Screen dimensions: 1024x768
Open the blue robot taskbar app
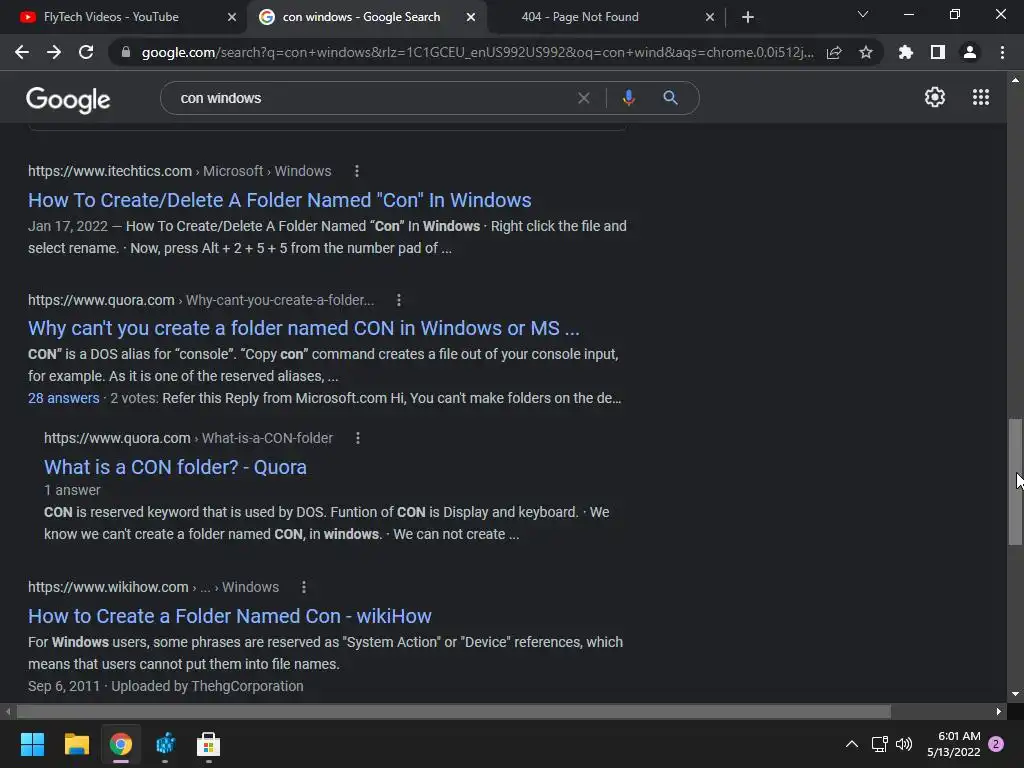165,744
